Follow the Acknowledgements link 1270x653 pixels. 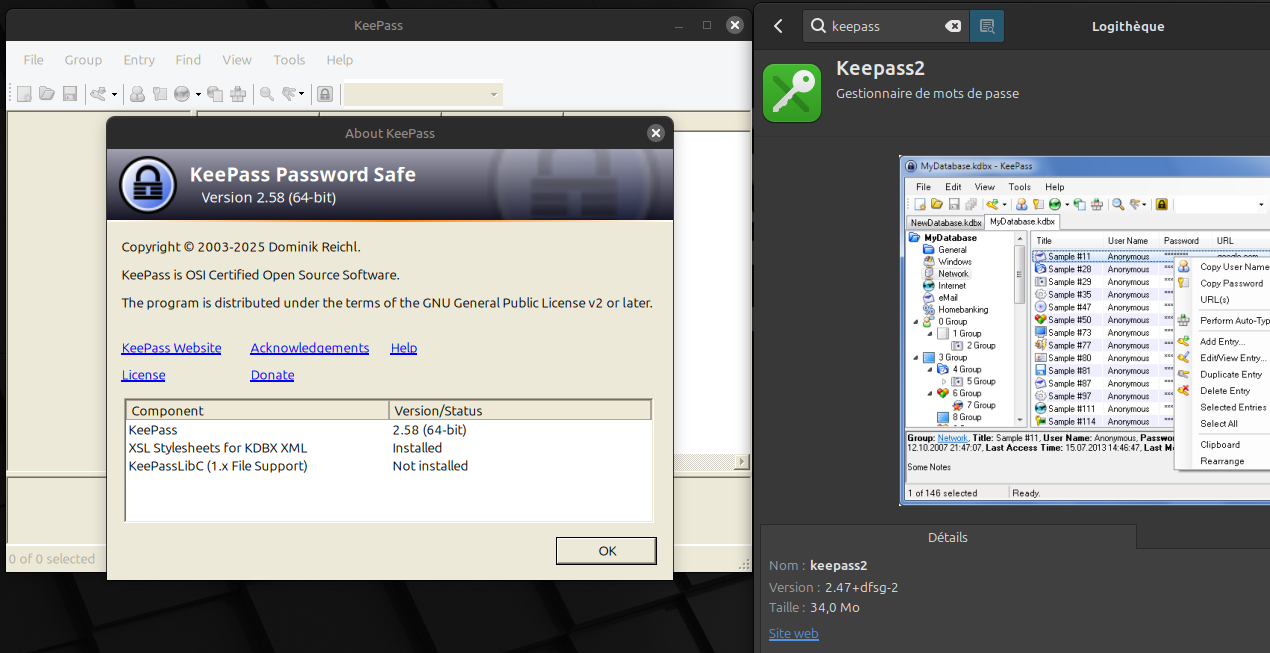tap(309, 348)
